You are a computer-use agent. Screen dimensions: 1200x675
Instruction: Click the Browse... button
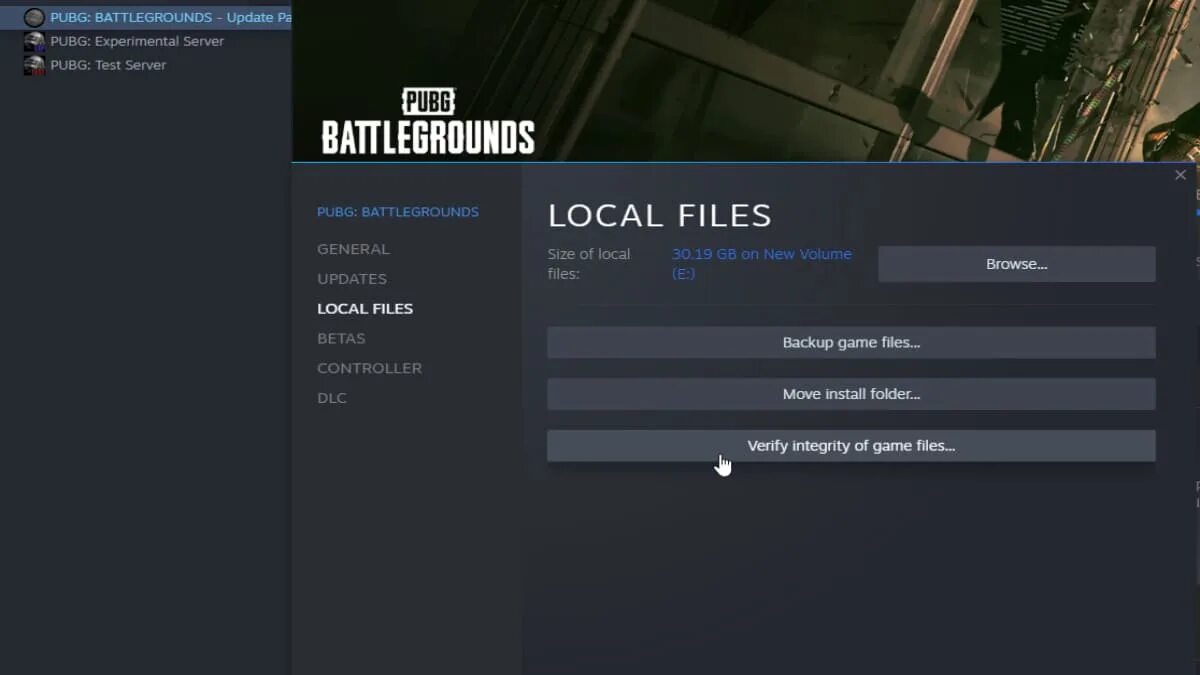1017,264
